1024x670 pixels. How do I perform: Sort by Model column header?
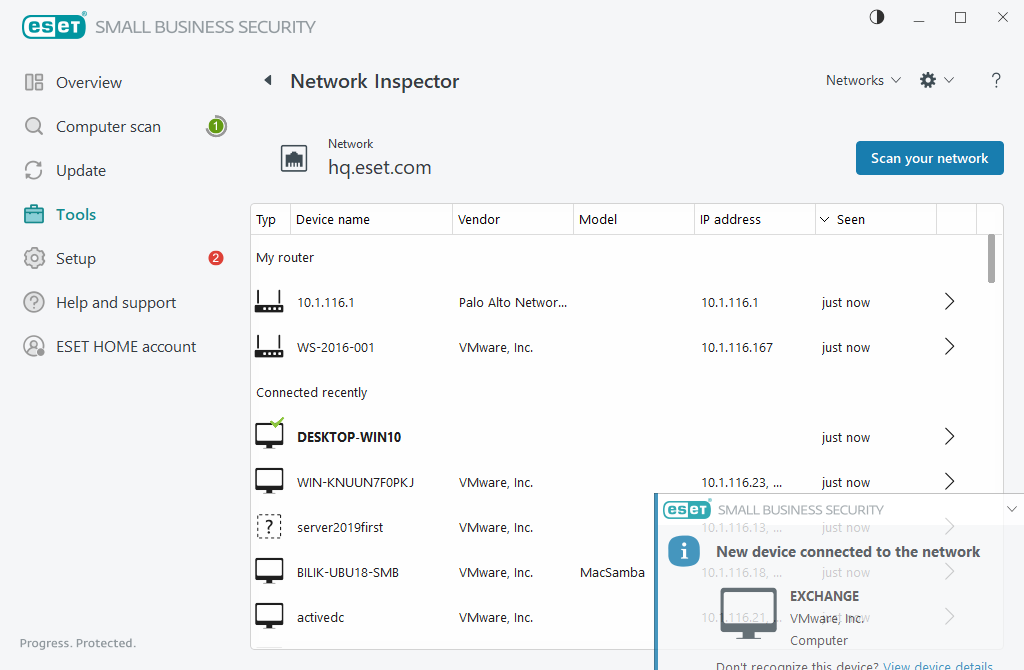click(x=633, y=219)
